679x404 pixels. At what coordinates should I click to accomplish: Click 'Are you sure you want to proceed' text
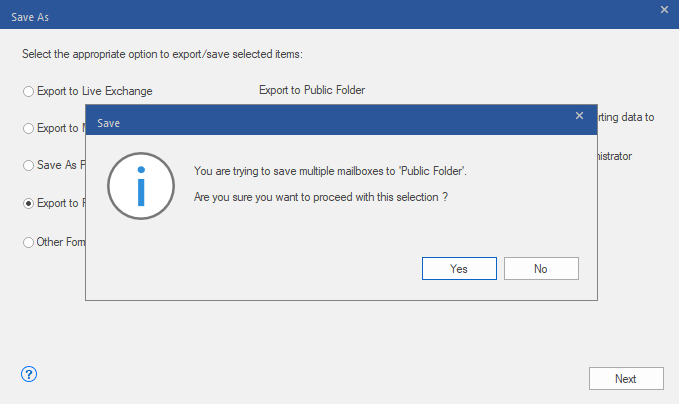click(x=320, y=197)
